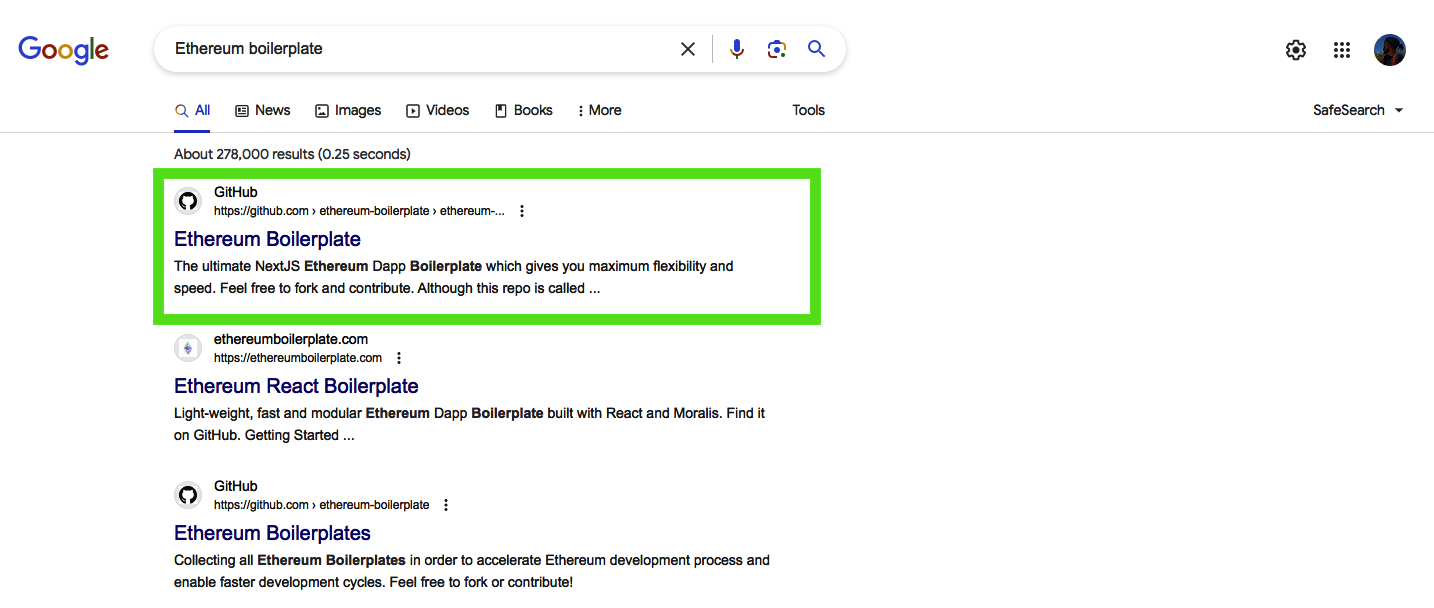This screenshot has width=1434, height=608.
Task: Clear the search box with X icon
Action: (688, 49)
